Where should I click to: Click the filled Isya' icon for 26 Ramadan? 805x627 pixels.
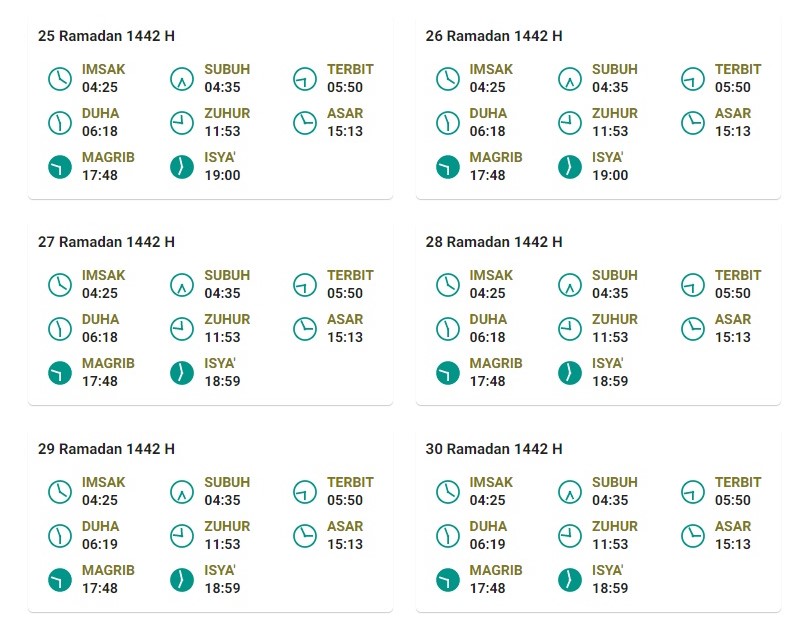tap(570, 167)
